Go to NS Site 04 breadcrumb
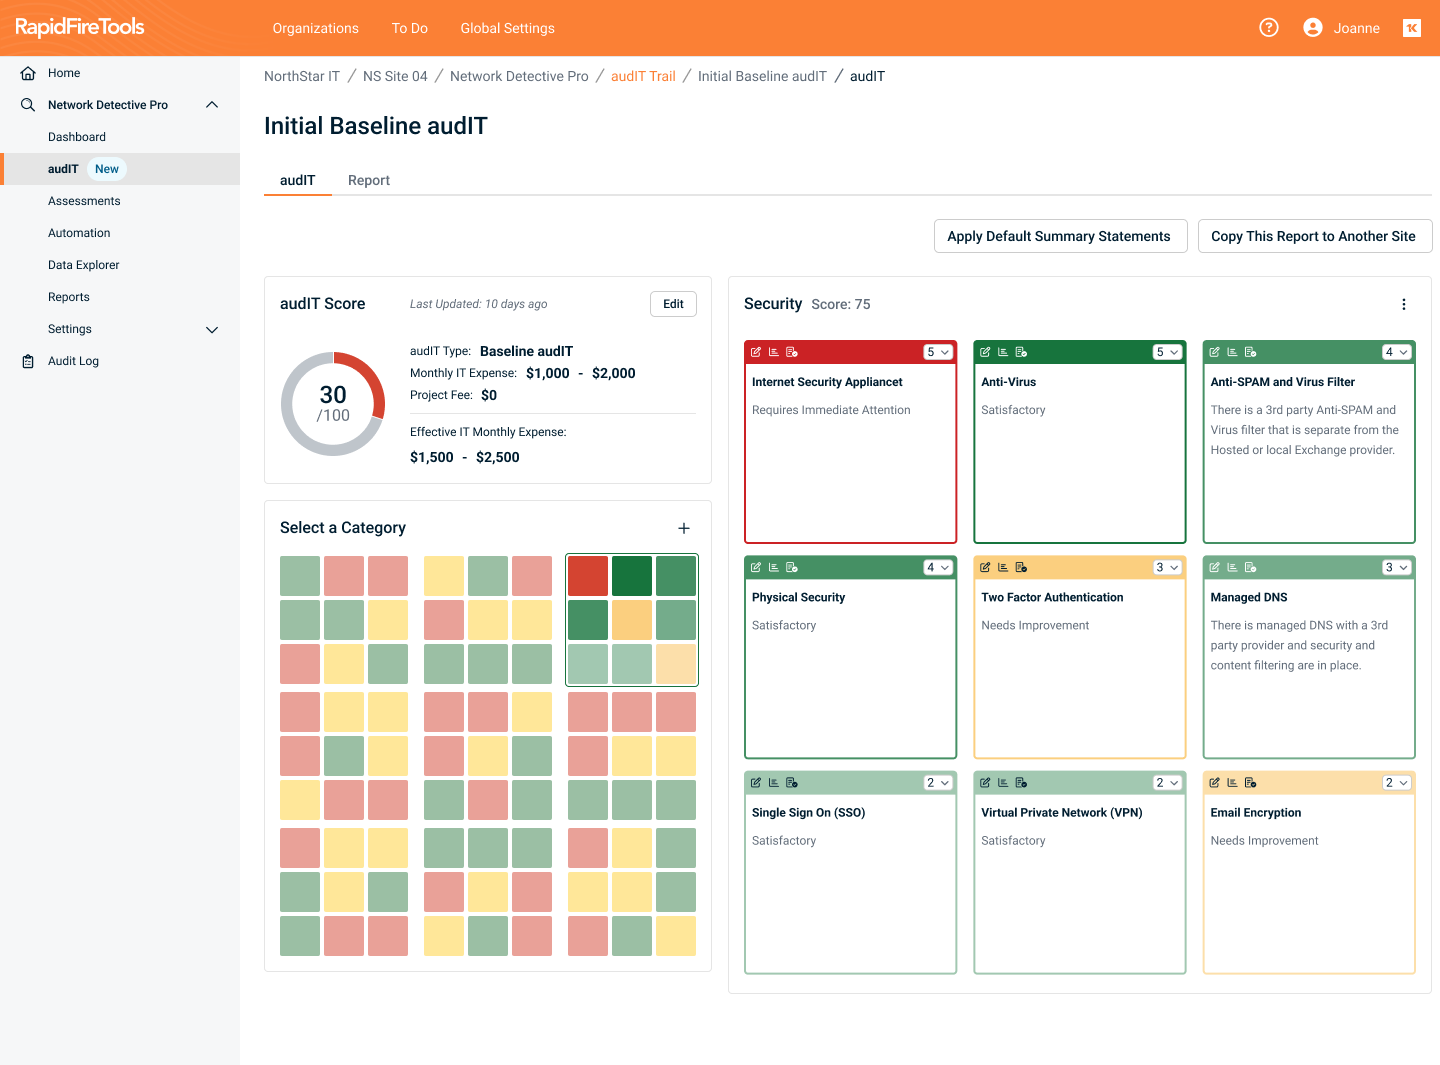This screenshot has width=1440, height=1065. [x=395, y=76]
